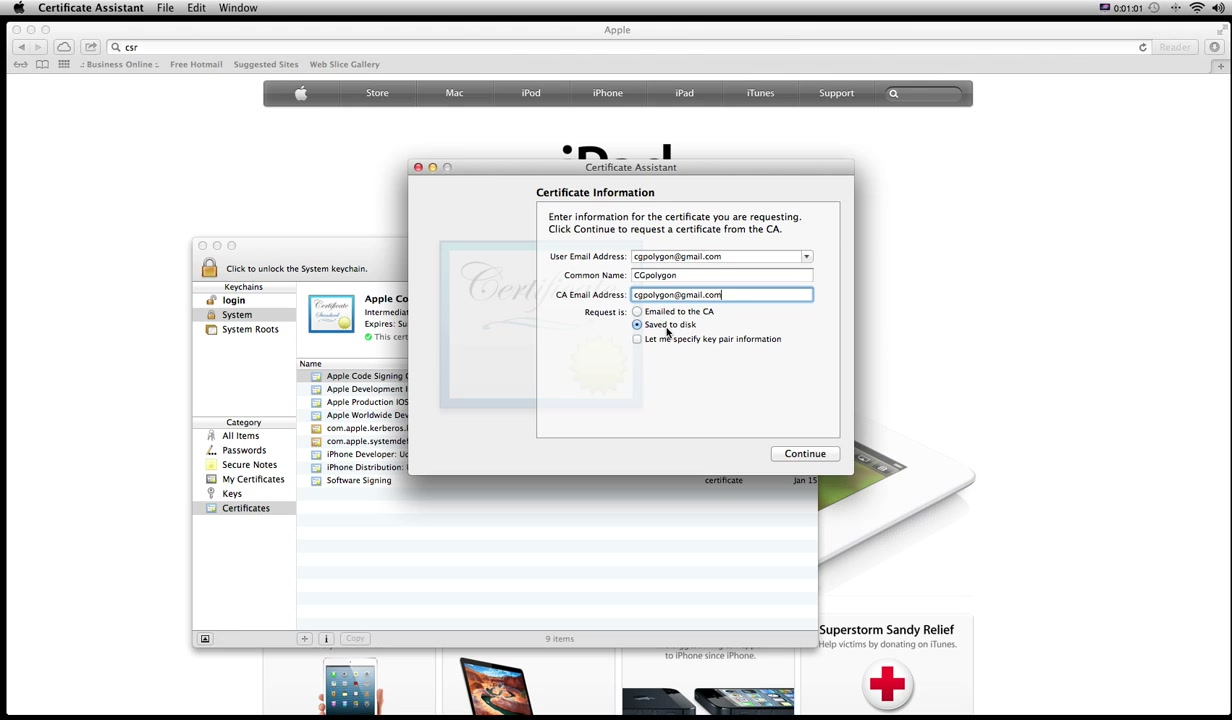Click the Name column header
Image resolution: width=1232 pixels, height=720 pixels.
point(310,364)
